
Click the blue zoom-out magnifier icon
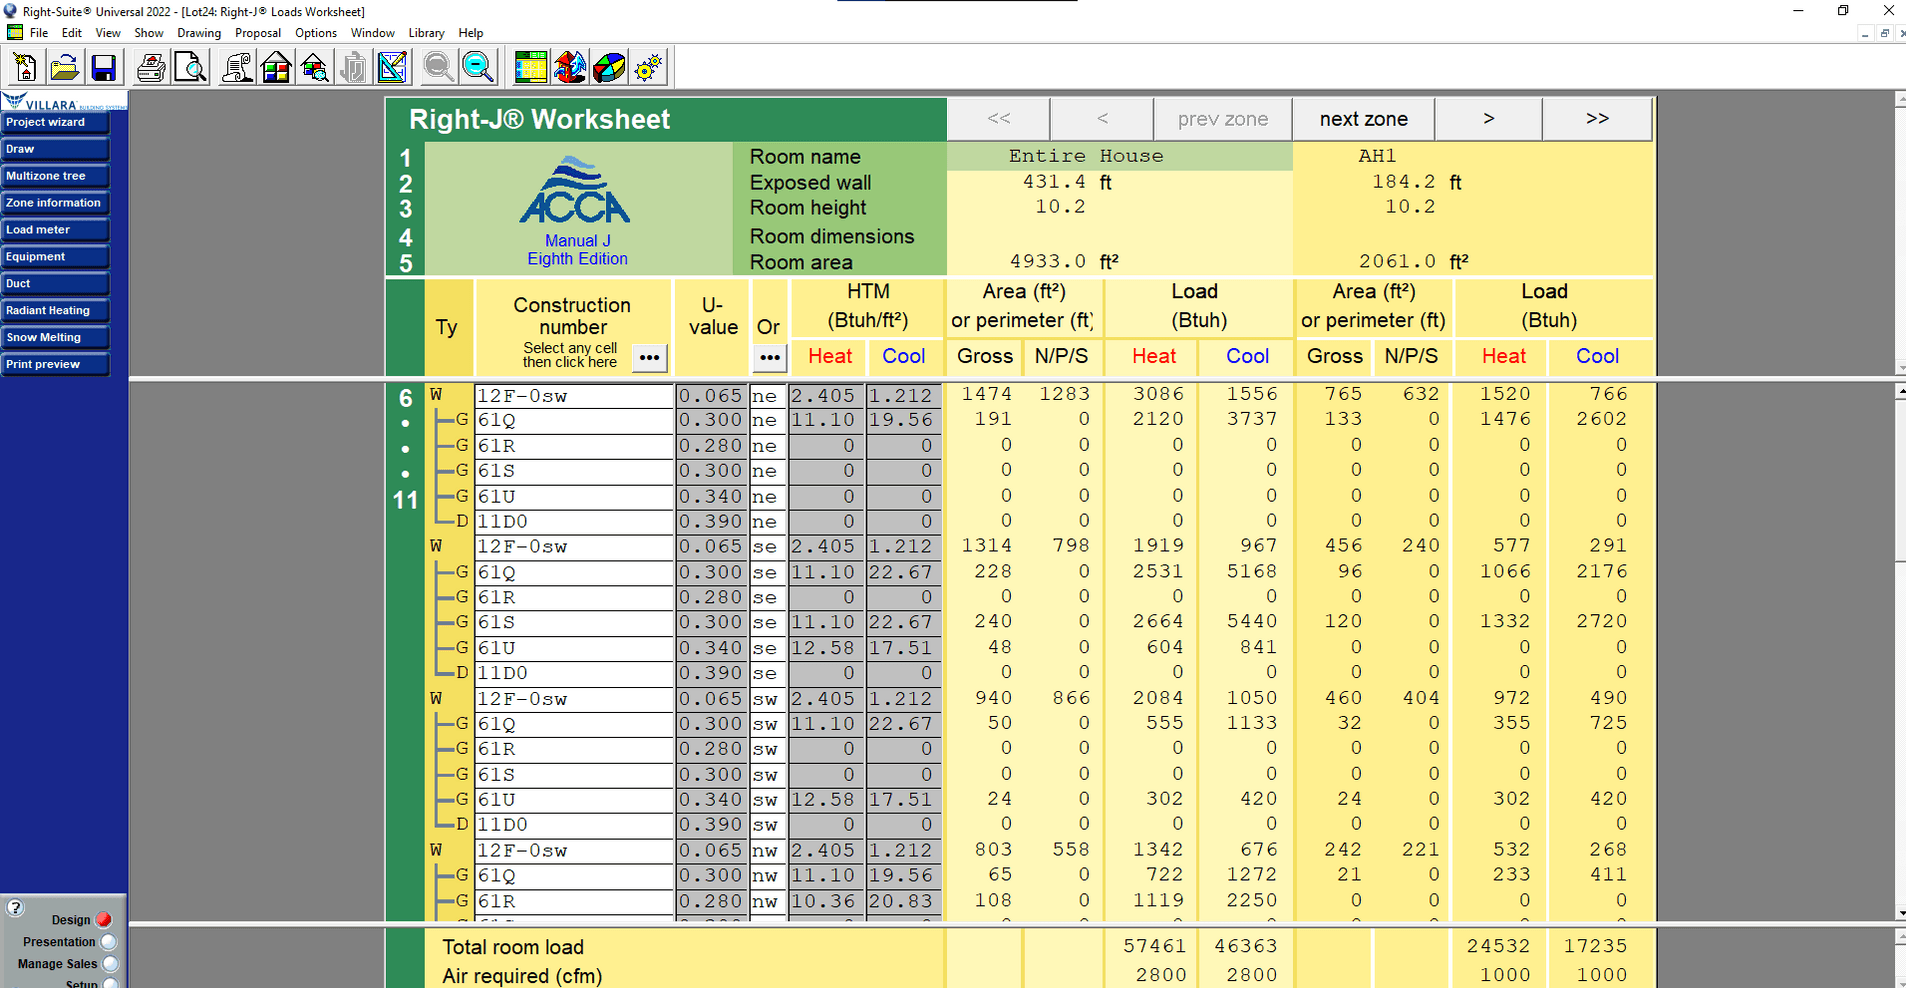[x=478, y=68]
